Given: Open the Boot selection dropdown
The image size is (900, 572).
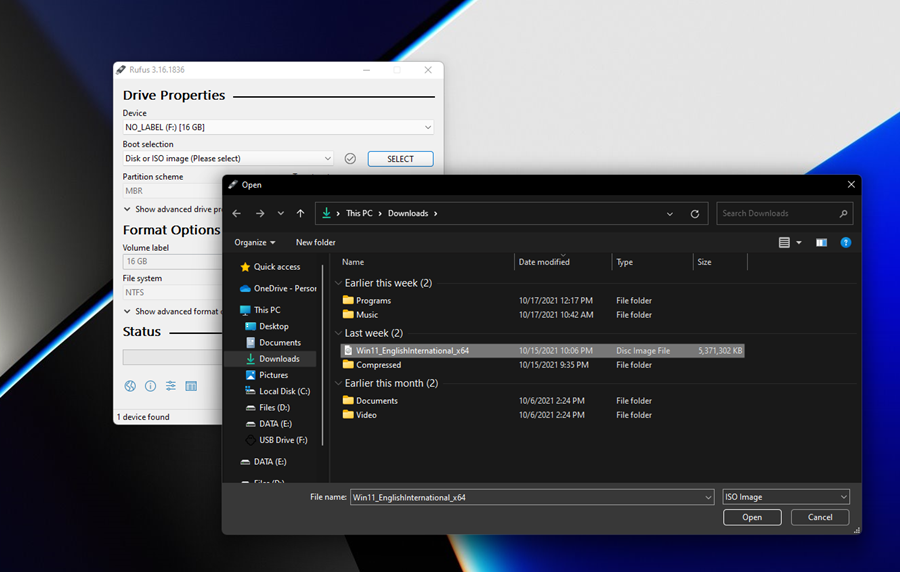Looking at the screenshot, I should (x=228, y=159).
